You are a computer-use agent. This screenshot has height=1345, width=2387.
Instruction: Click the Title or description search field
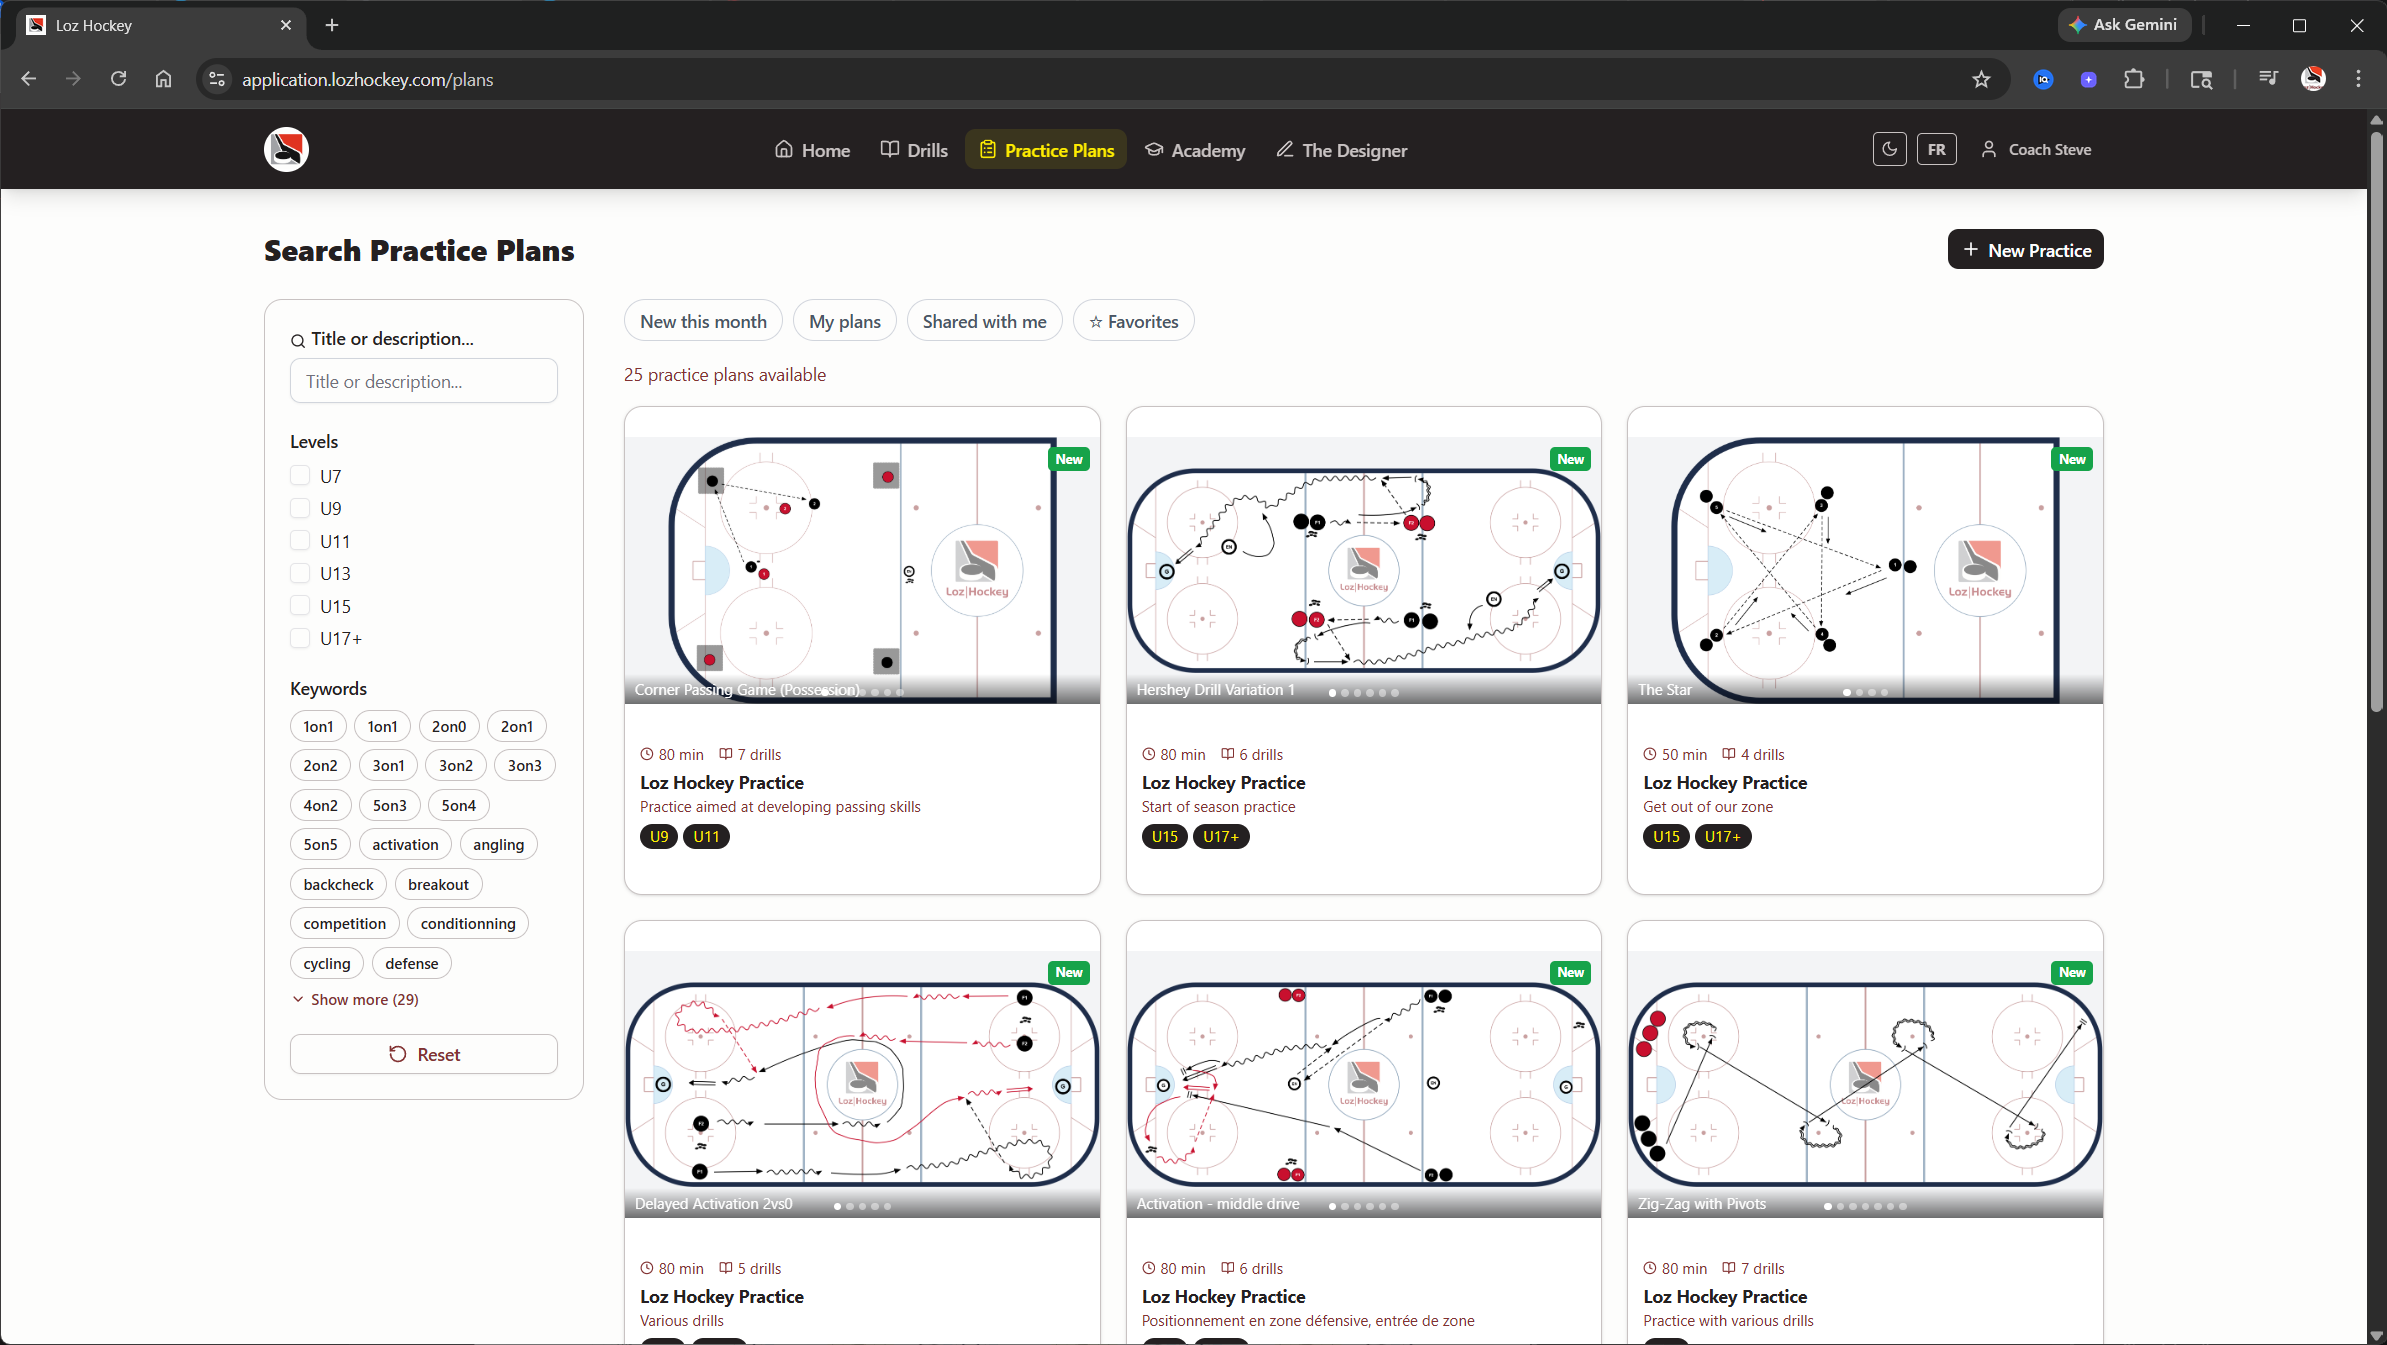click(424, 381)
